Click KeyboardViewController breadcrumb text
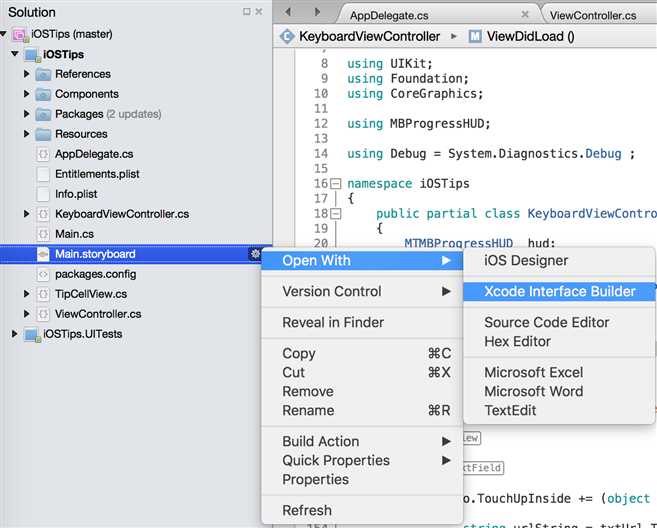This screenshot has width=657, height=528. pos(369,36)
